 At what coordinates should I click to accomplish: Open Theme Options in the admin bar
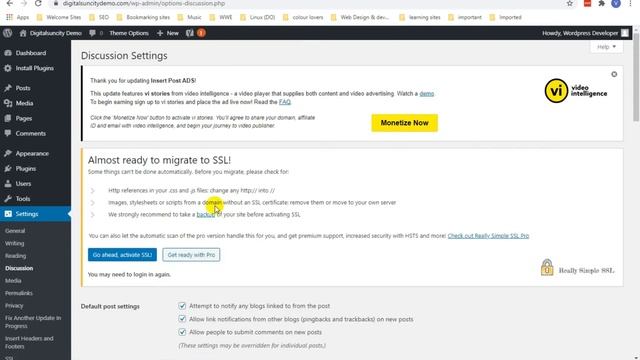click(129, 33)
